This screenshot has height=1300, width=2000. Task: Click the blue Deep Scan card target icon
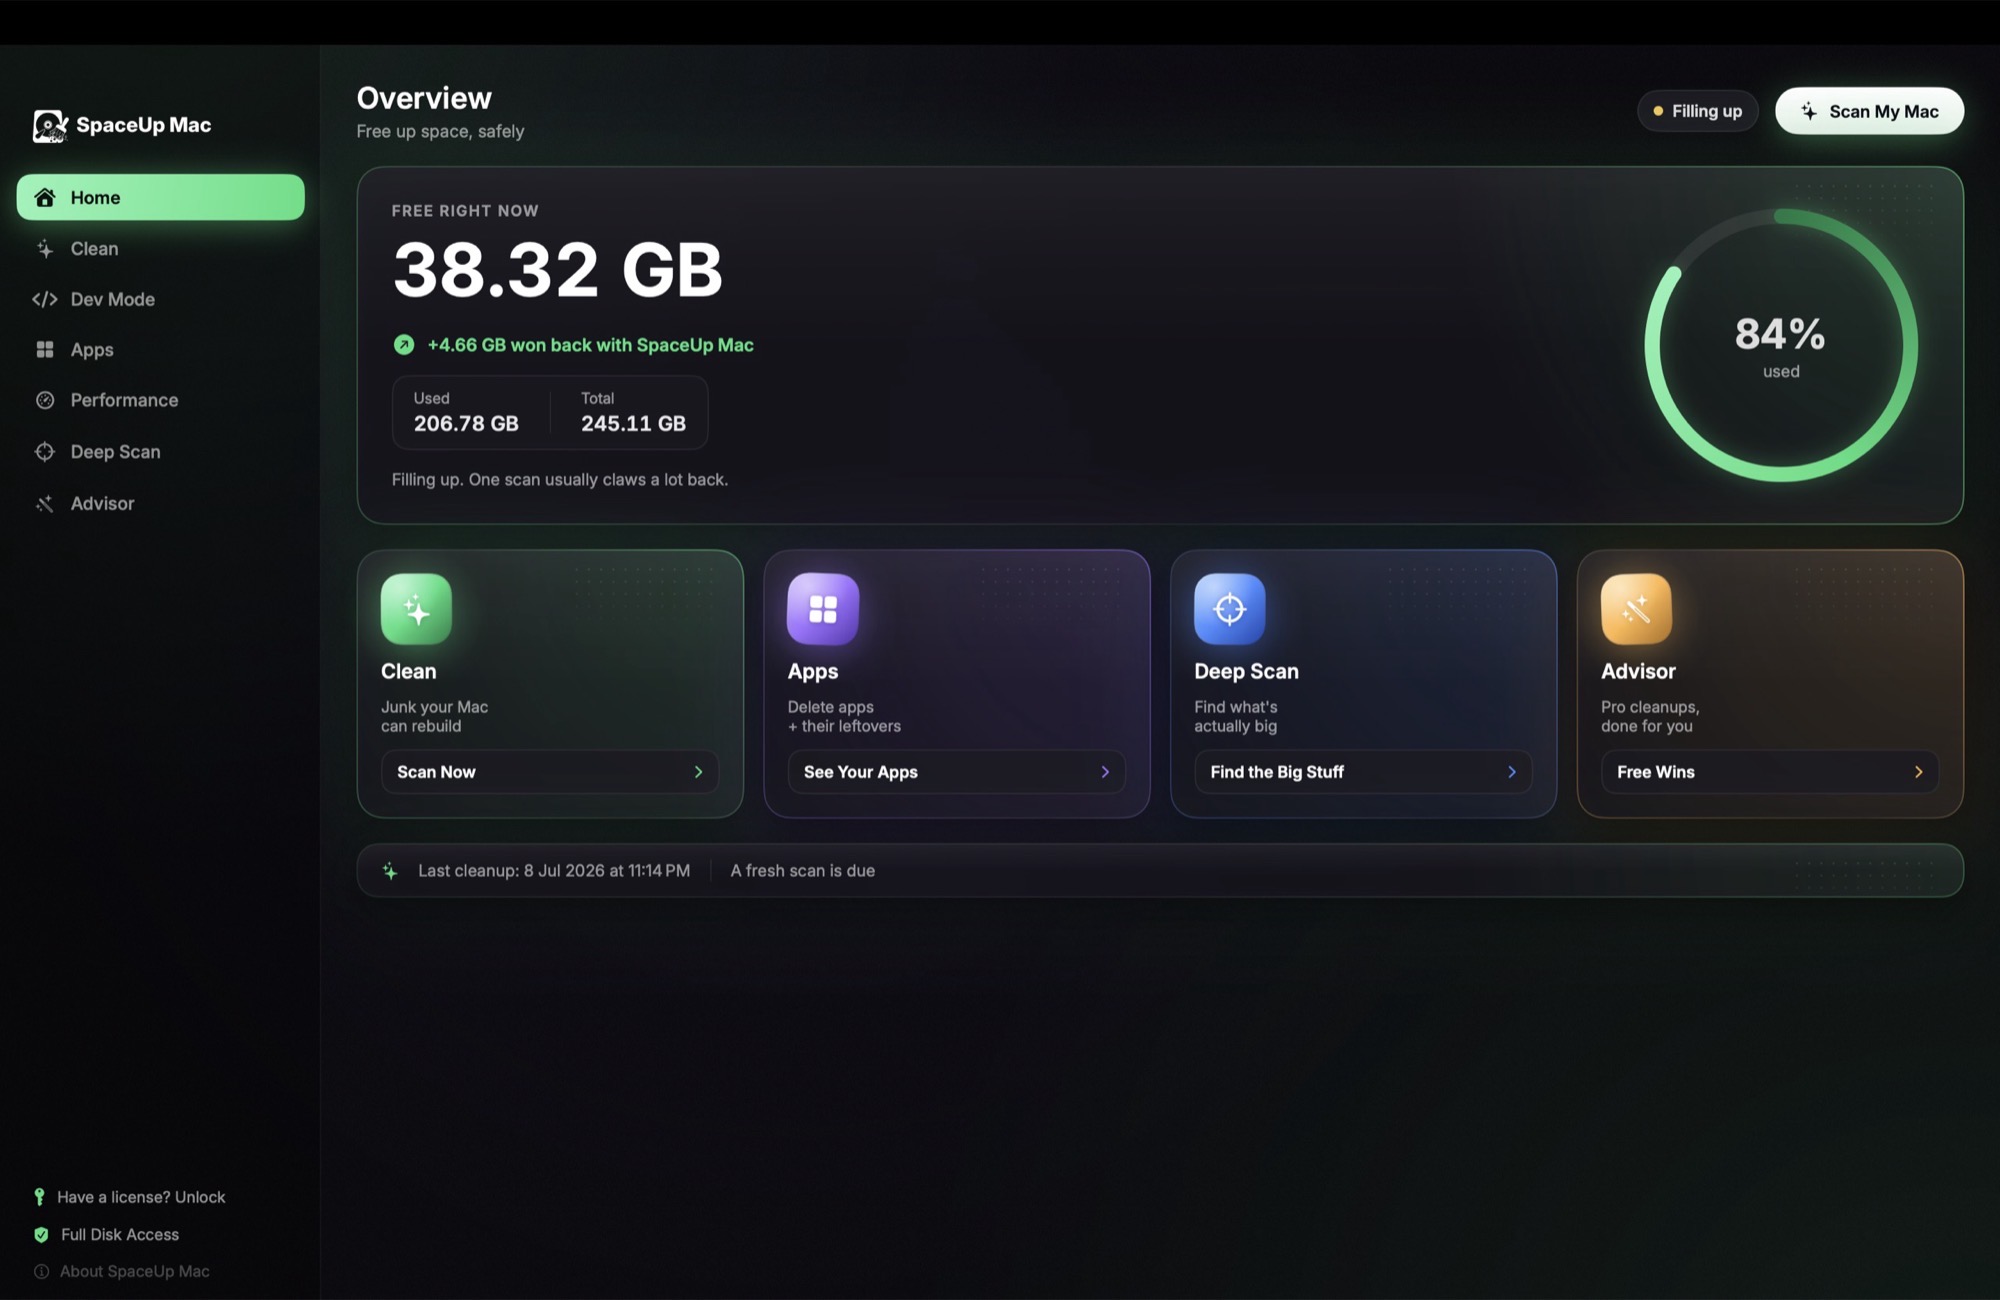pos(1230,609)
